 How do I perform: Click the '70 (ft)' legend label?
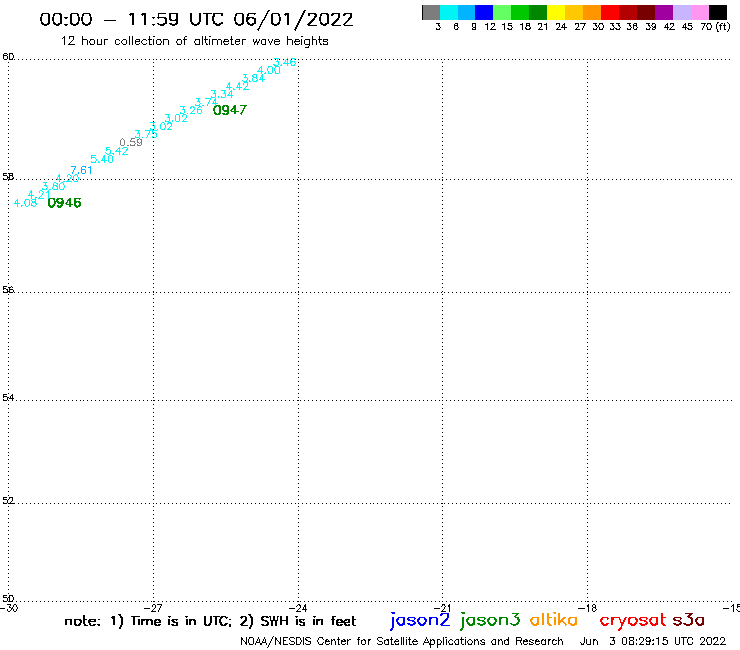tap(715, 27)
